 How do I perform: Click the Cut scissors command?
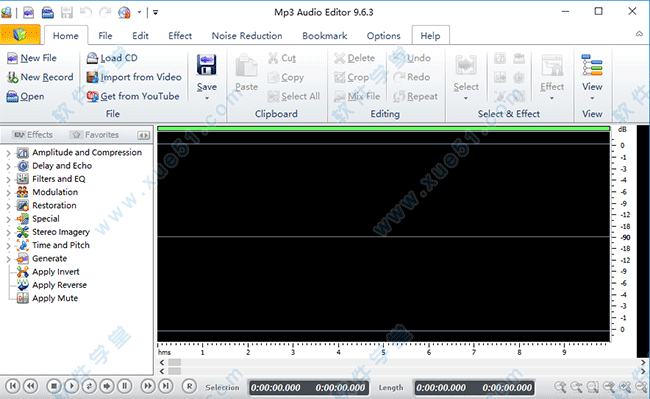coord(282,58)
